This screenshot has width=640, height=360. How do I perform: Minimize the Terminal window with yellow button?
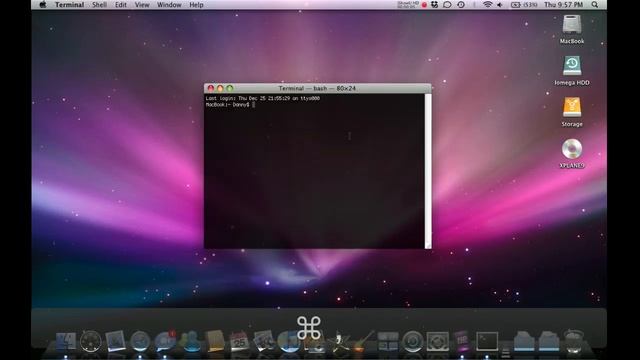click(220, 88)
